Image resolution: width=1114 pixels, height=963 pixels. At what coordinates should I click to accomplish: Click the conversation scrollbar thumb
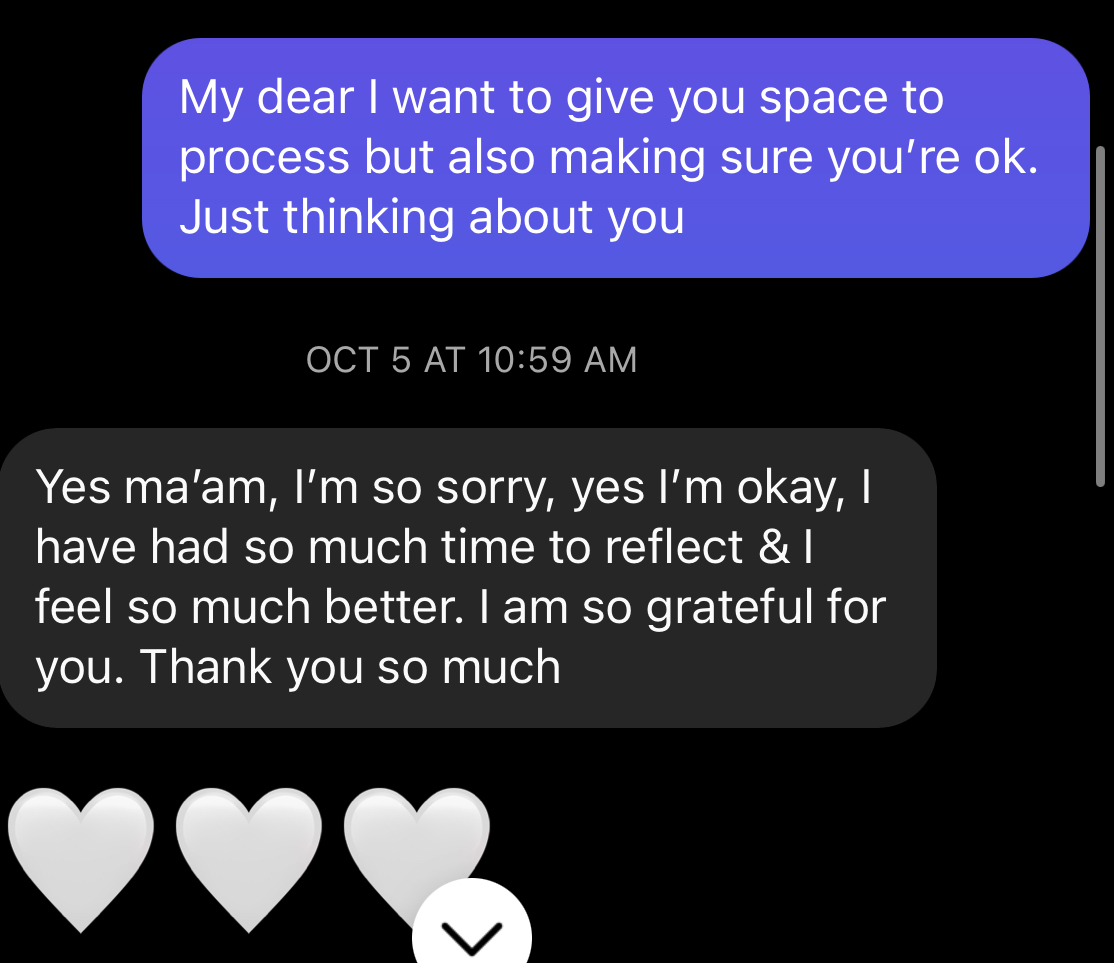1100,315
